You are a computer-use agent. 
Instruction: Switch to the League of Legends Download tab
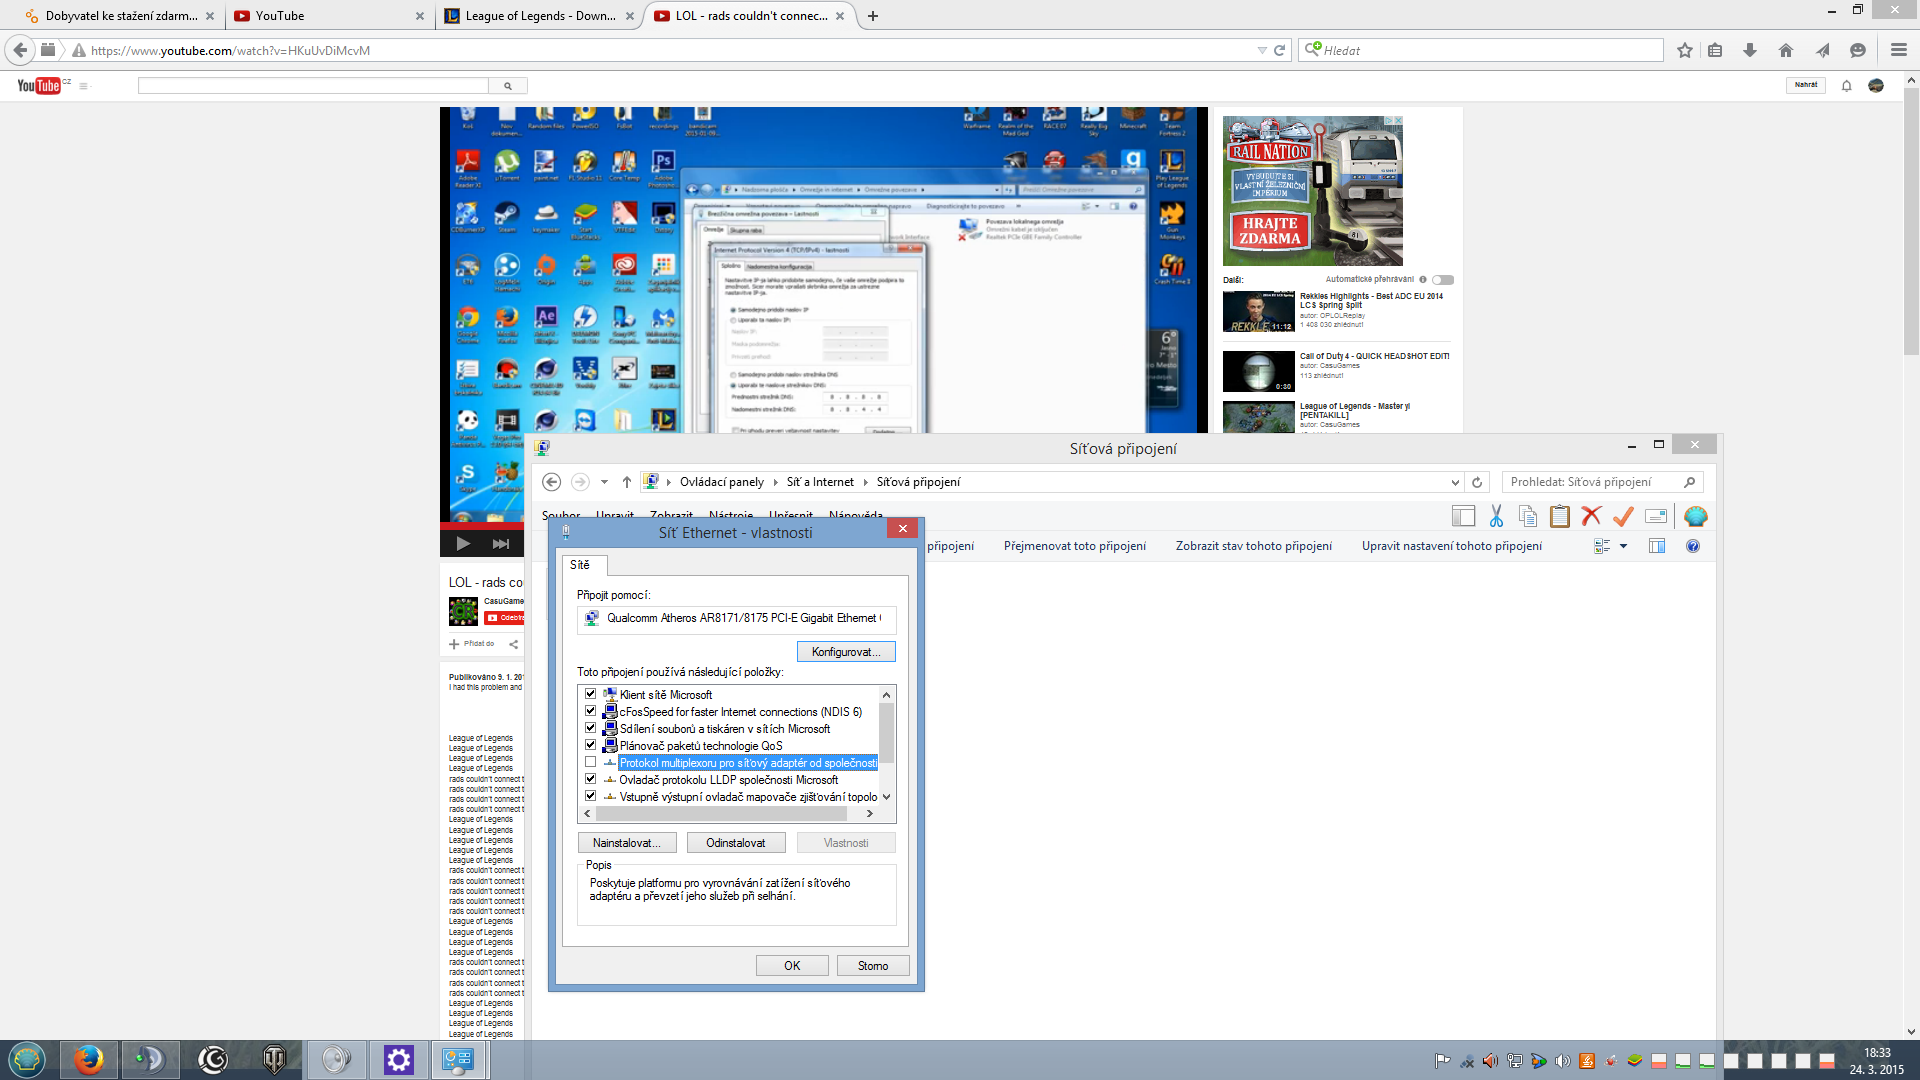(x=539, y=16)
